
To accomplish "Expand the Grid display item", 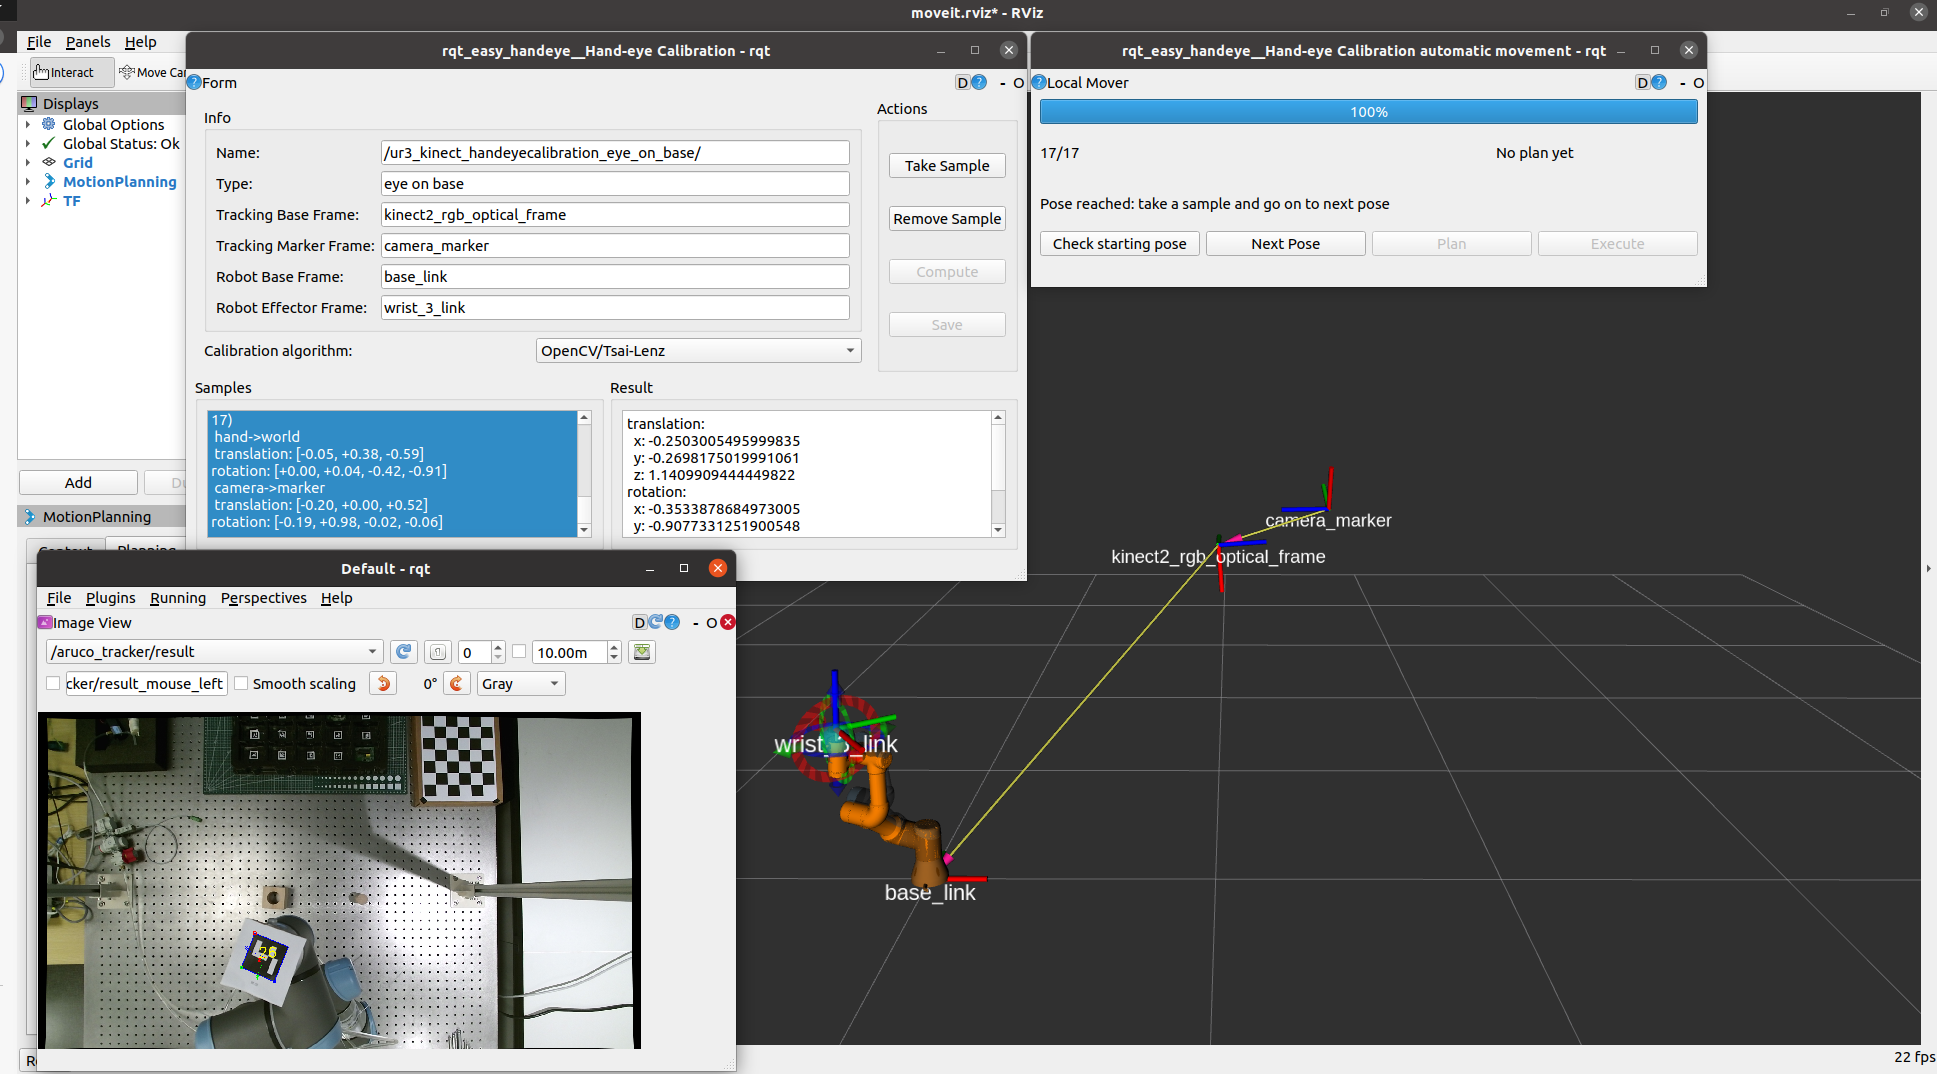I will click(28, 162).
